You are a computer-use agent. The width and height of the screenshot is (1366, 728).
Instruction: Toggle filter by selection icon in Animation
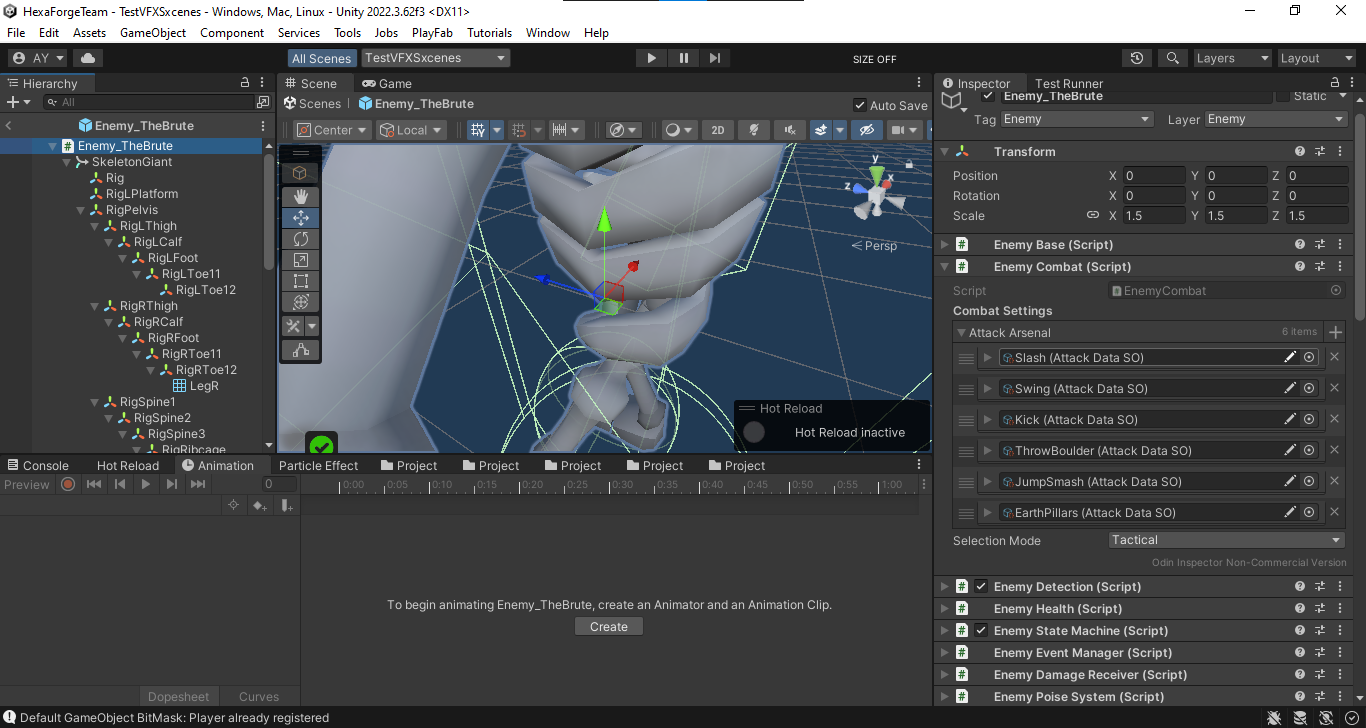[234, 506]
